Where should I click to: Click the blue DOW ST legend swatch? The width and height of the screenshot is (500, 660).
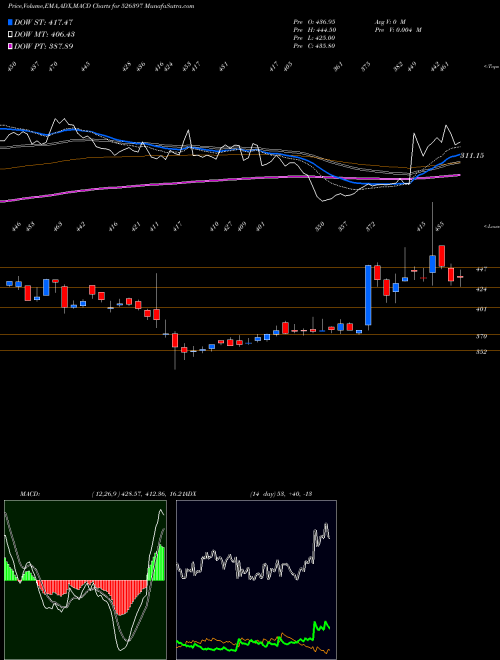(x=10, y=22)
